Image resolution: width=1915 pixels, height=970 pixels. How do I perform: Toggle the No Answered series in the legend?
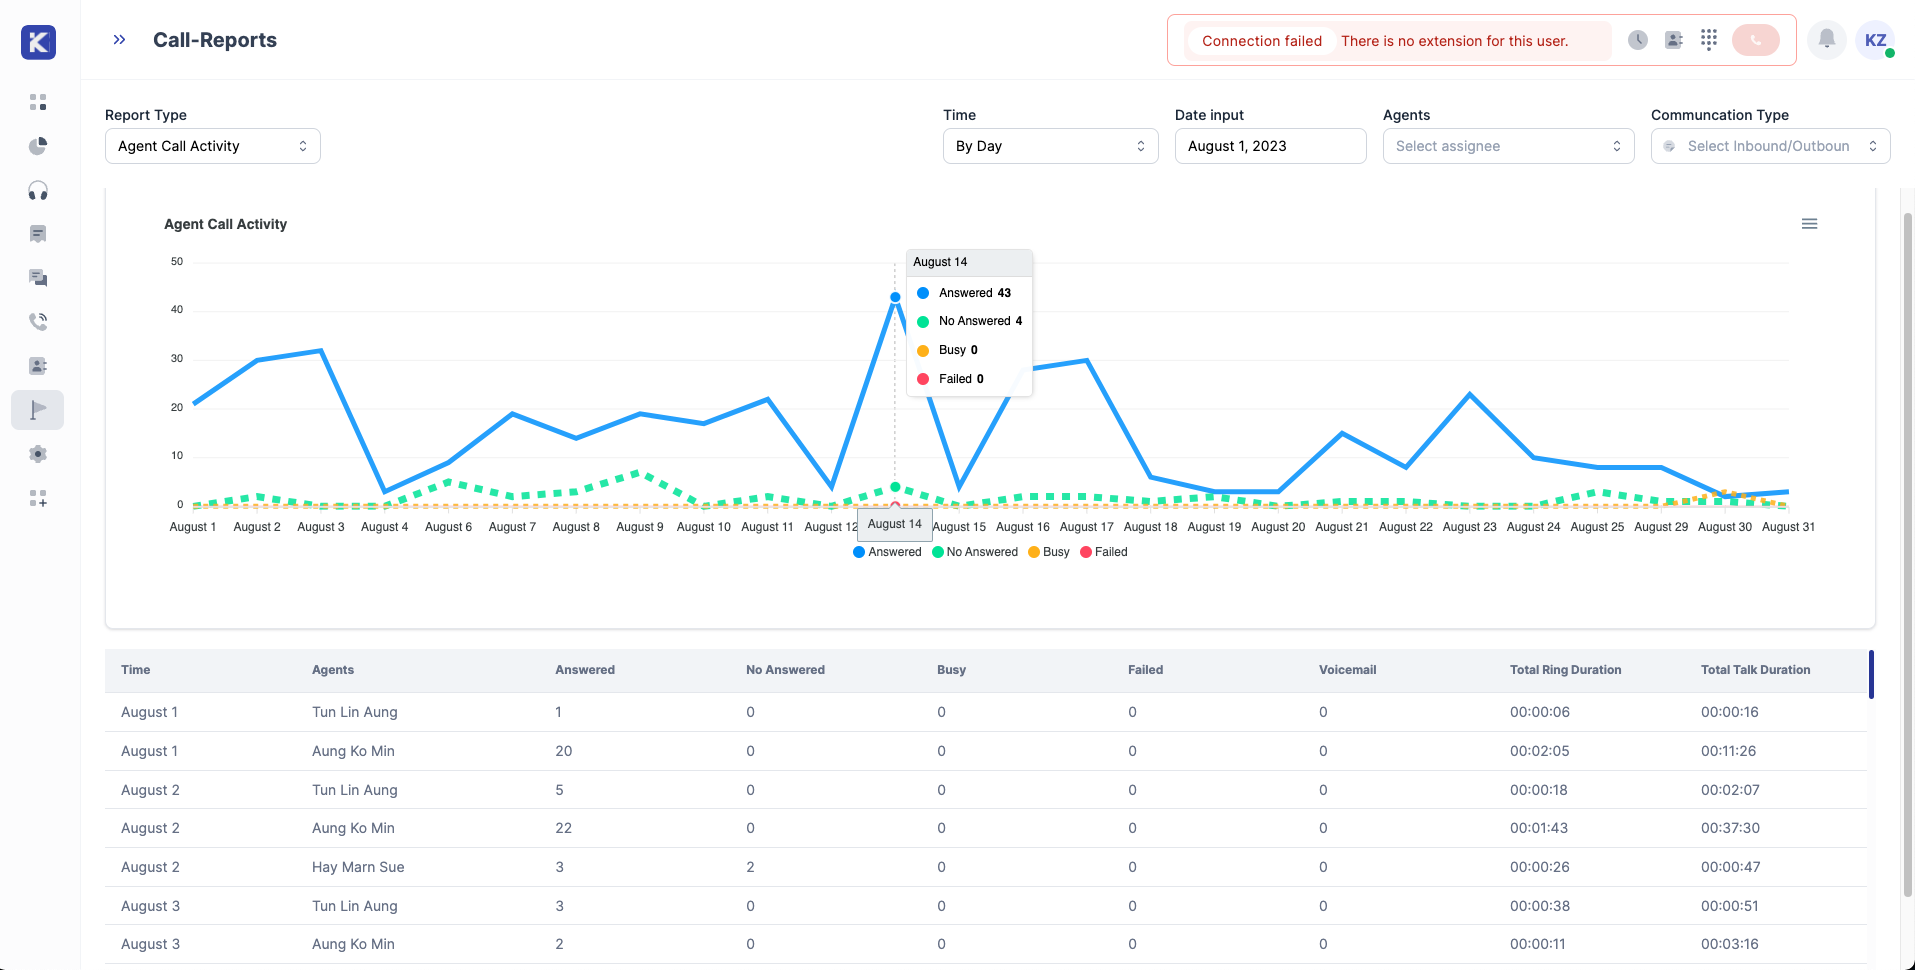(975, 552)
